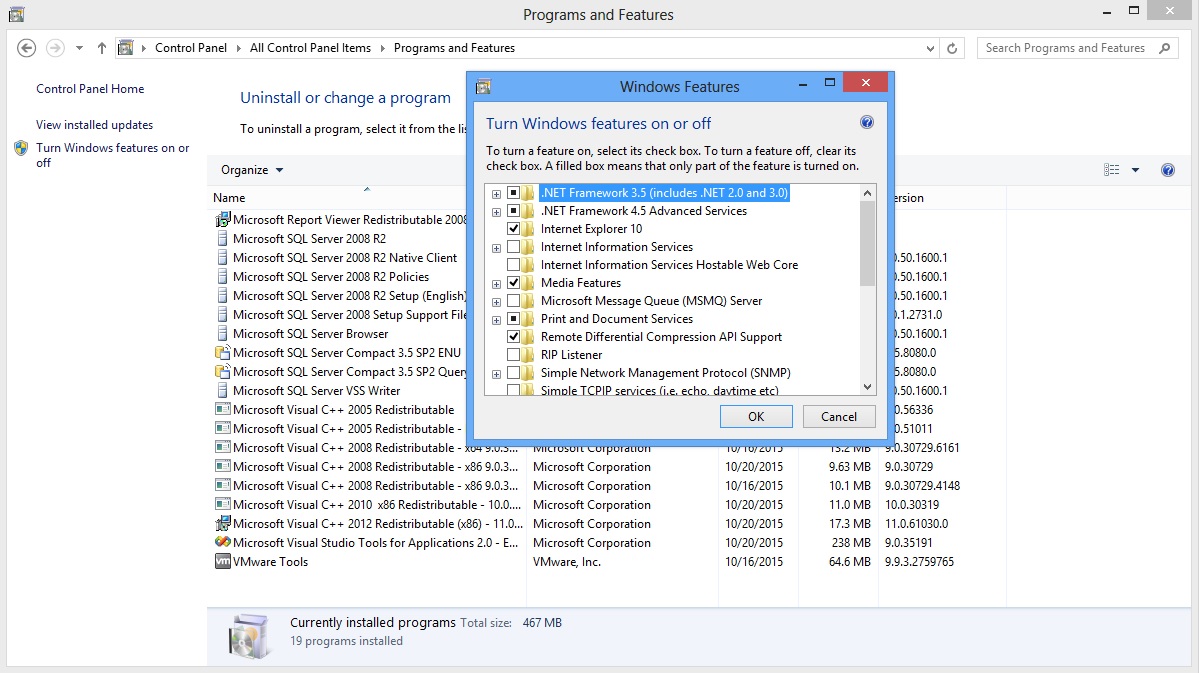Open the Organize menu
This screenshot has height=673, width=1199.
pyautogui.click(x=252, y=170)
